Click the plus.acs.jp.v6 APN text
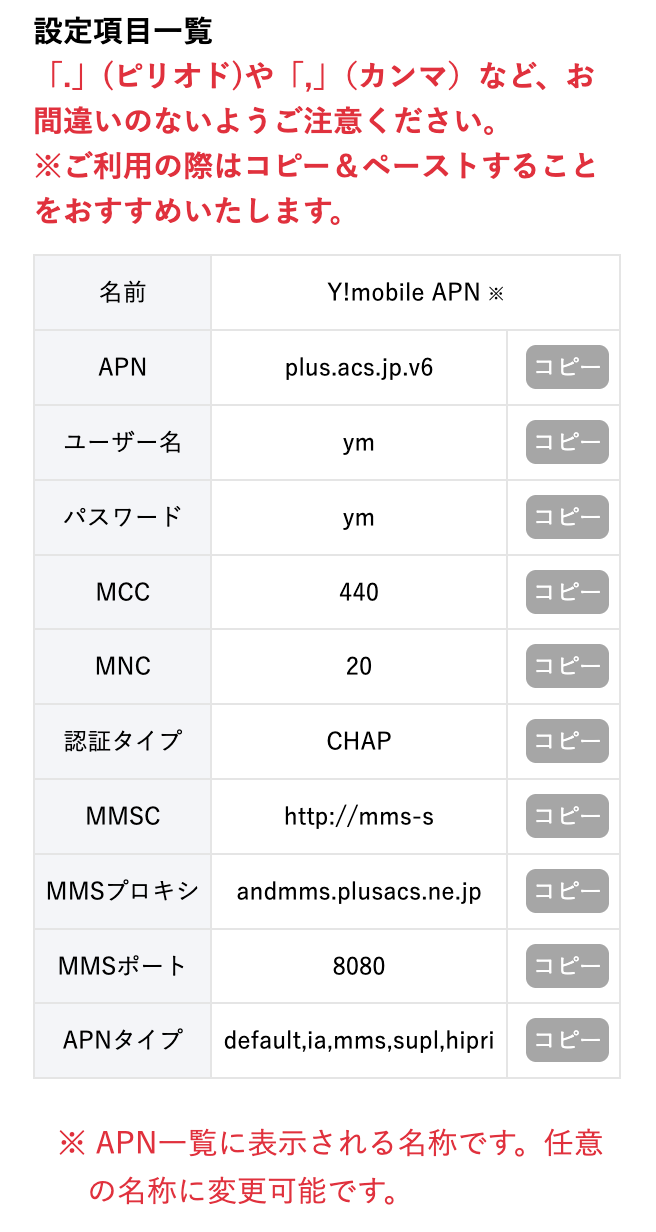 click(x=359, y=368)
